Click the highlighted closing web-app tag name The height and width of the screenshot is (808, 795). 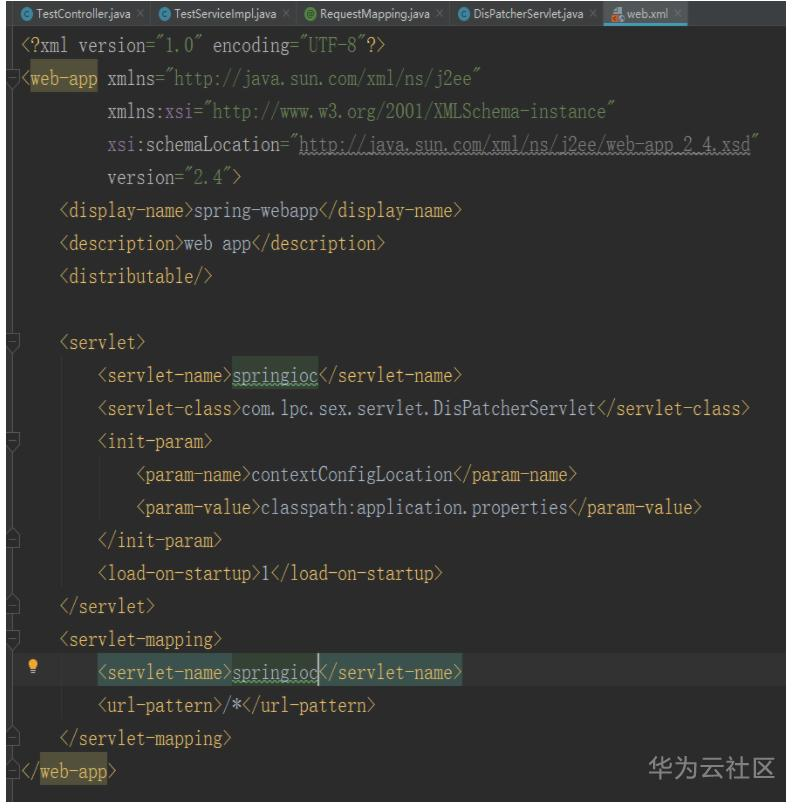[74, 771]
